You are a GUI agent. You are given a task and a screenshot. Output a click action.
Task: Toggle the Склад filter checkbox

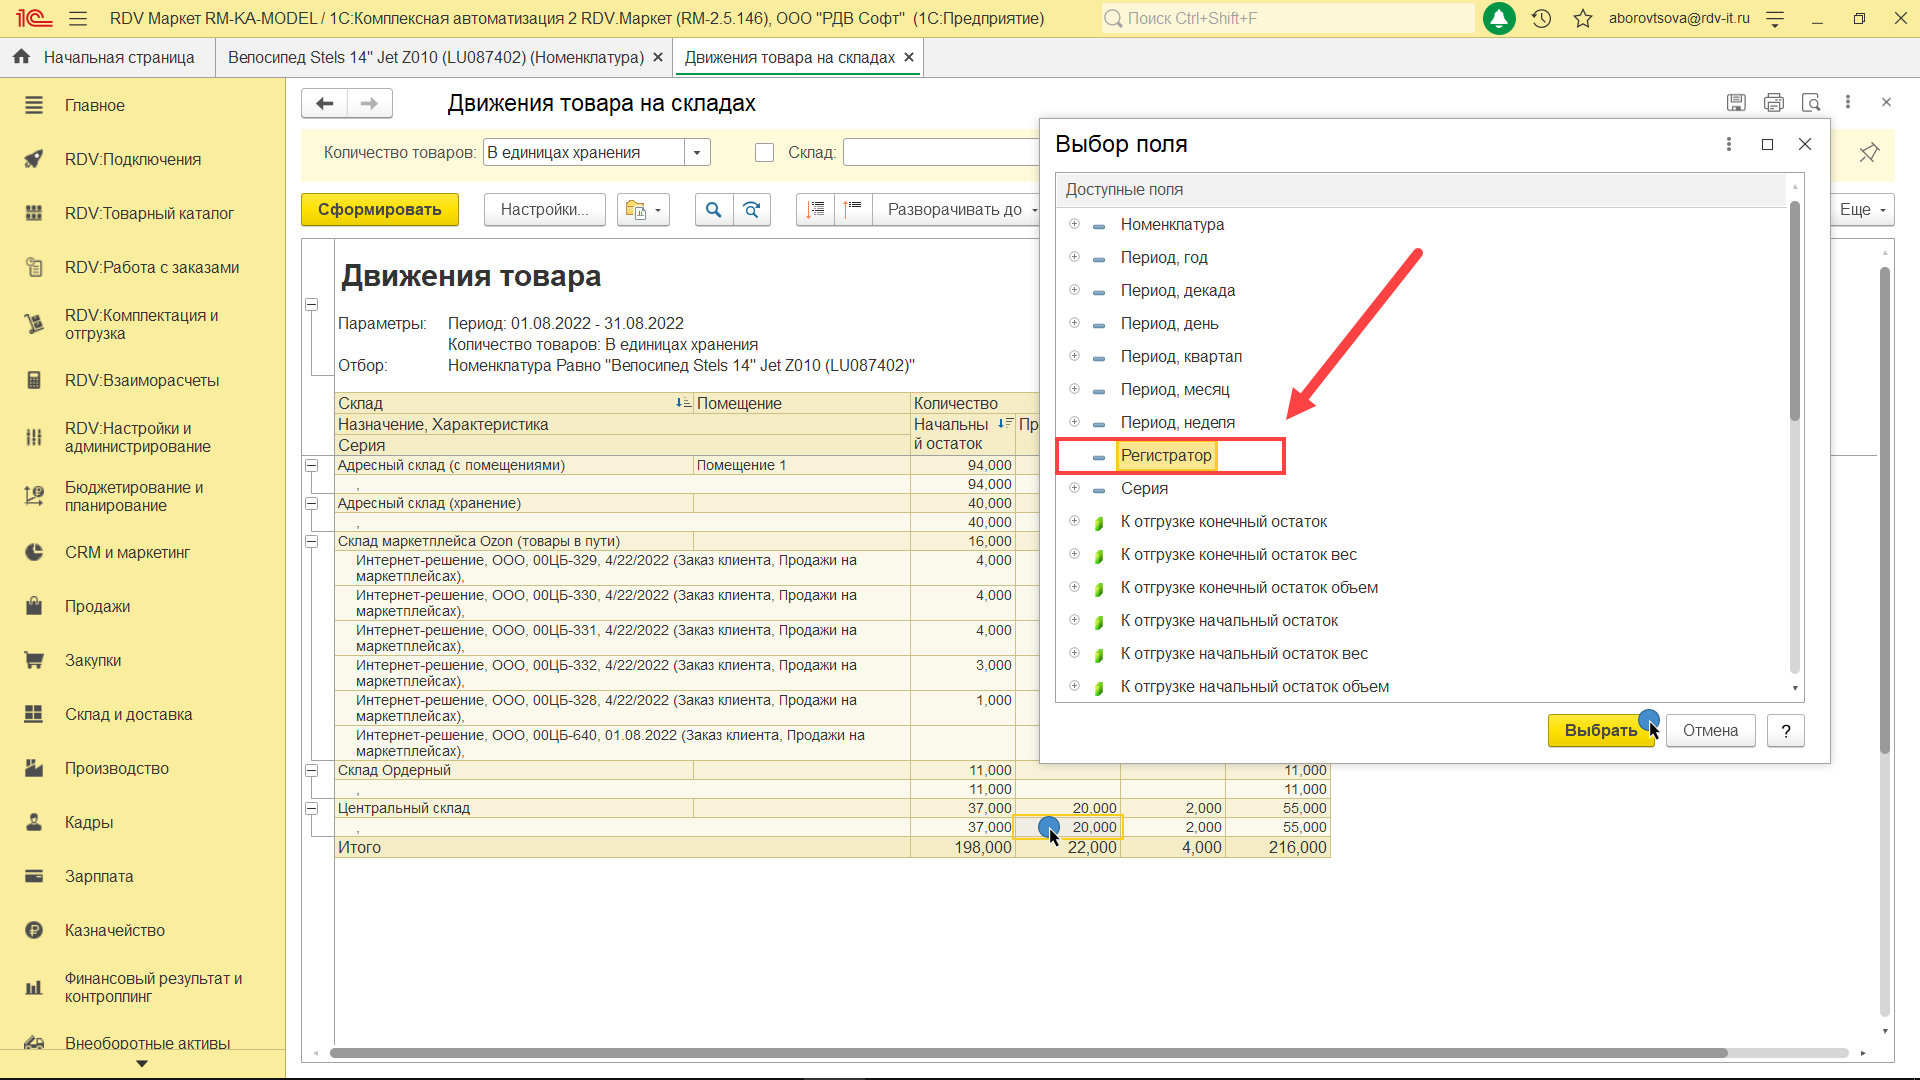pos(764,153)
